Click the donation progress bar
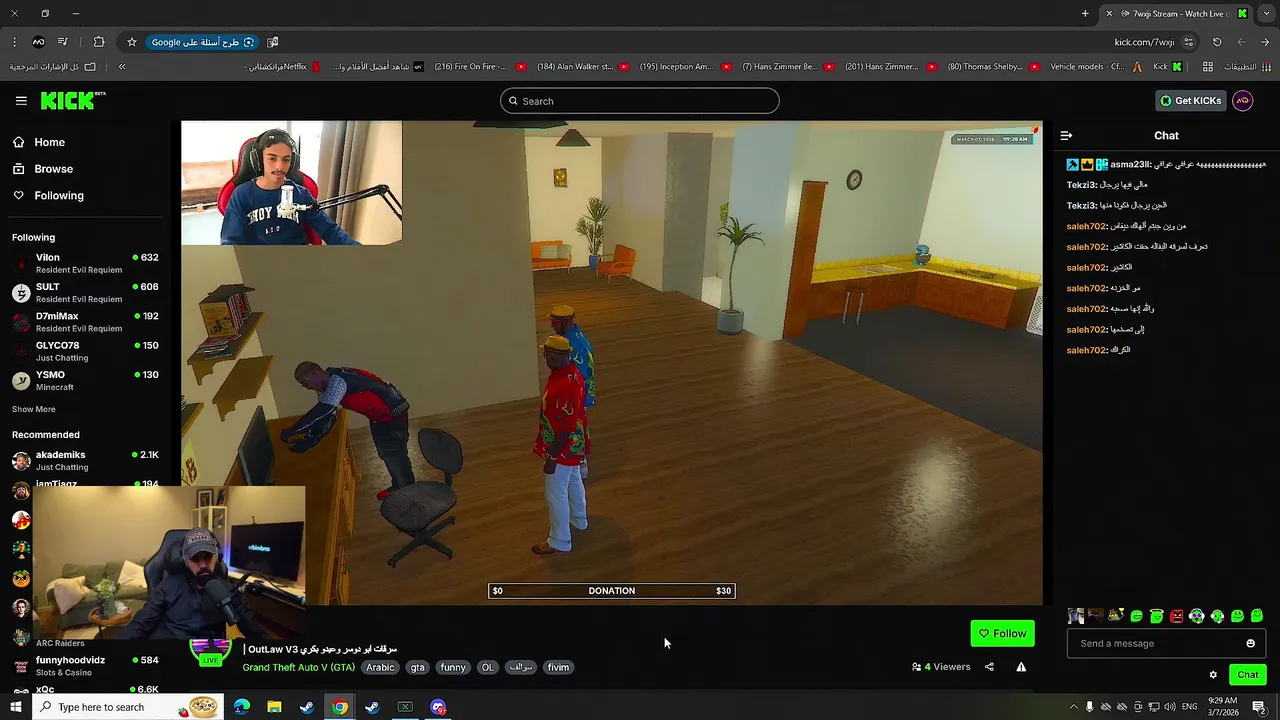The image size is (1280, 720). click(x=611, y=591)
